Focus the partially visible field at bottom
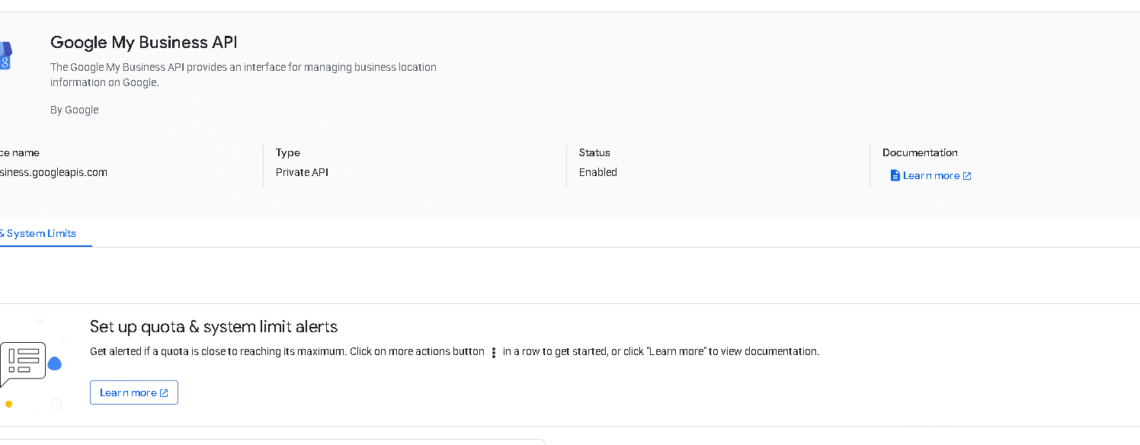 pyautogui.click(x=270, y=441)
